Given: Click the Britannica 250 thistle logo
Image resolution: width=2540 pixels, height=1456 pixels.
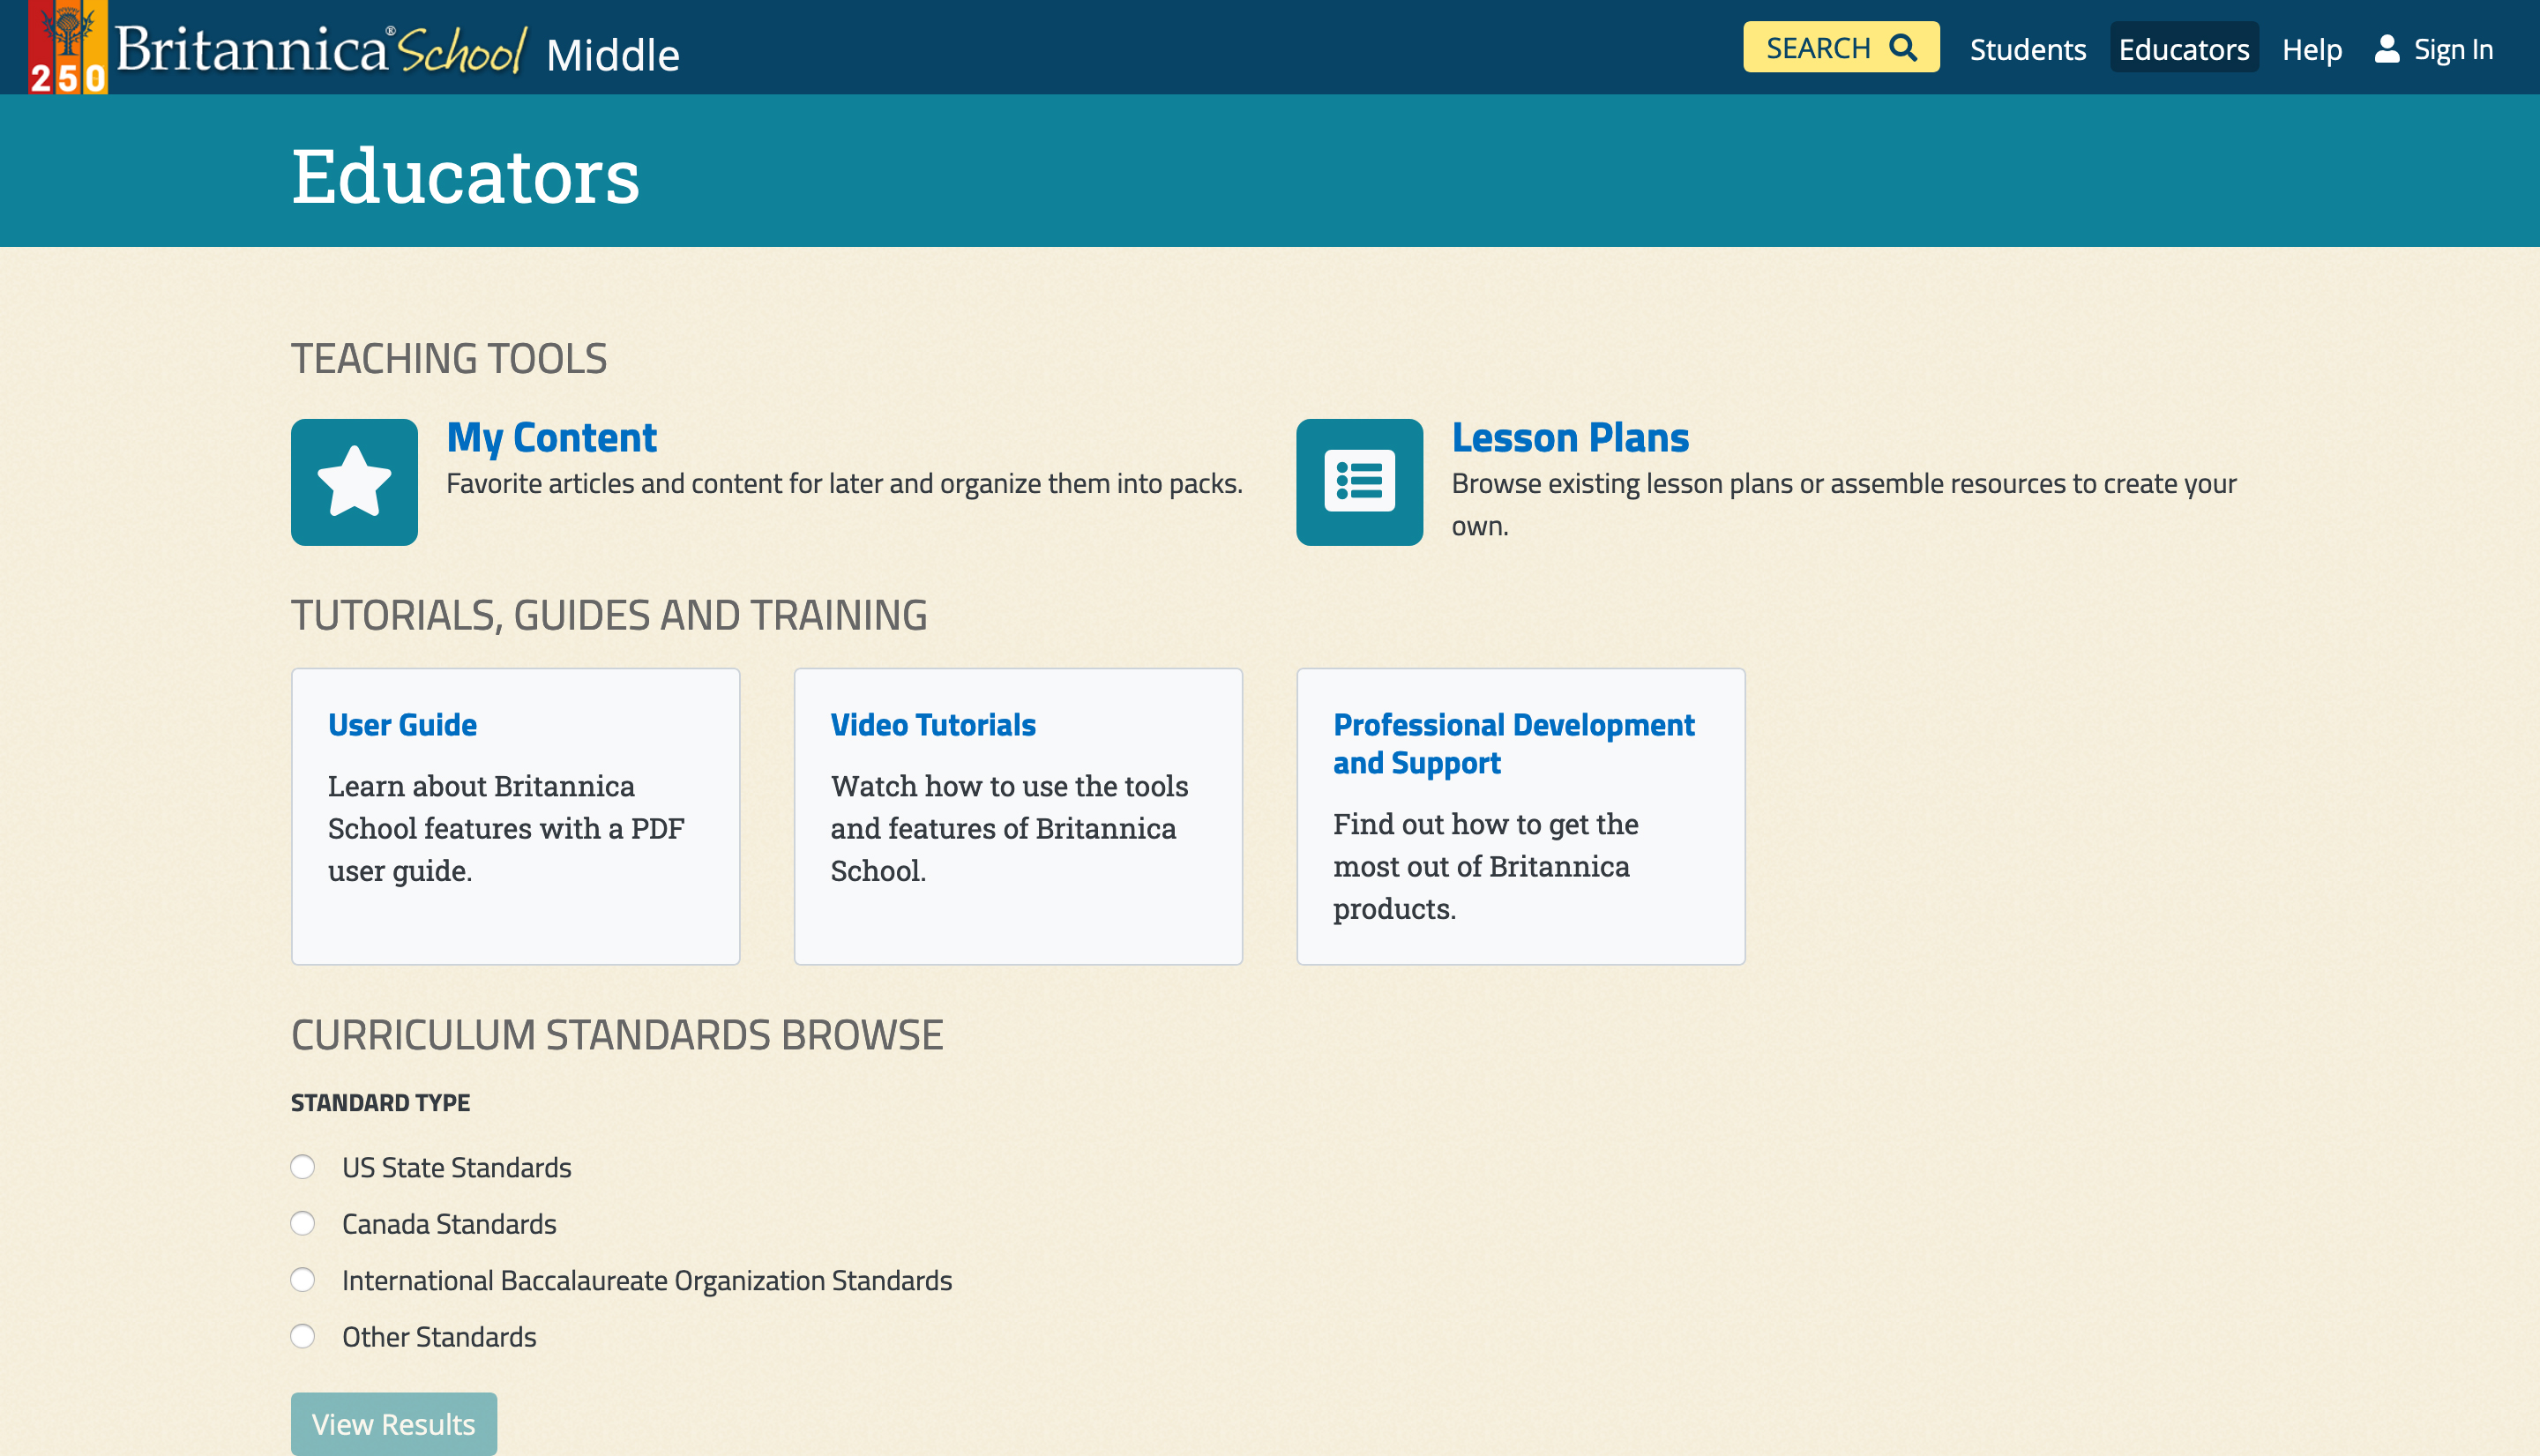Looking at the screenshot, I should point(67,47).
